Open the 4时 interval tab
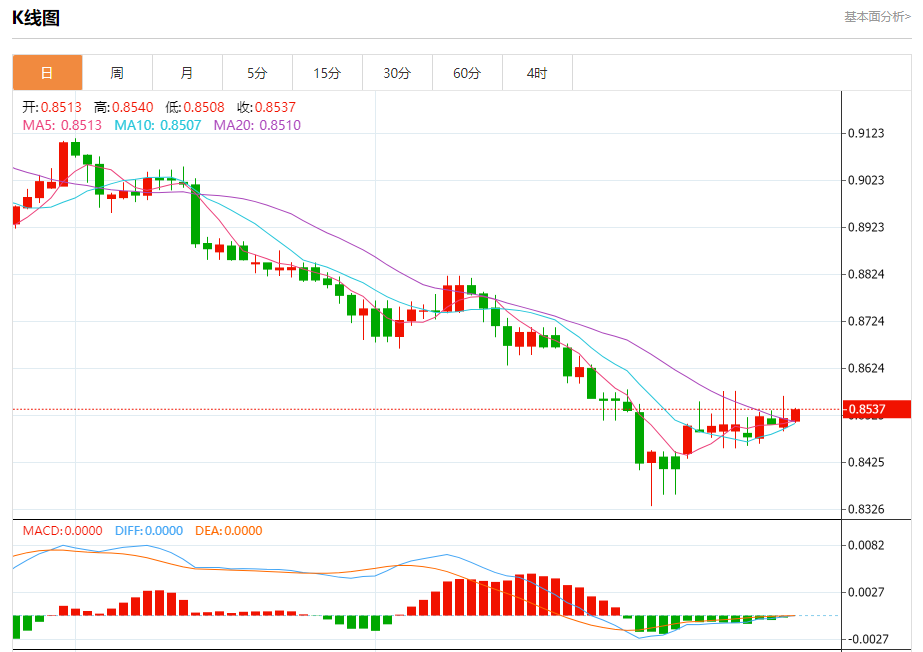 click(537, 73)
